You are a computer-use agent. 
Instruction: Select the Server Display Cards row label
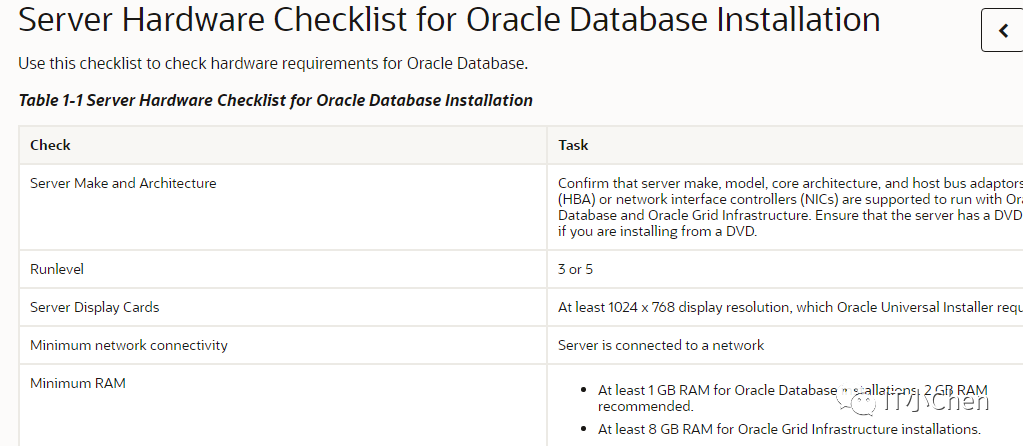pos(95,307)
